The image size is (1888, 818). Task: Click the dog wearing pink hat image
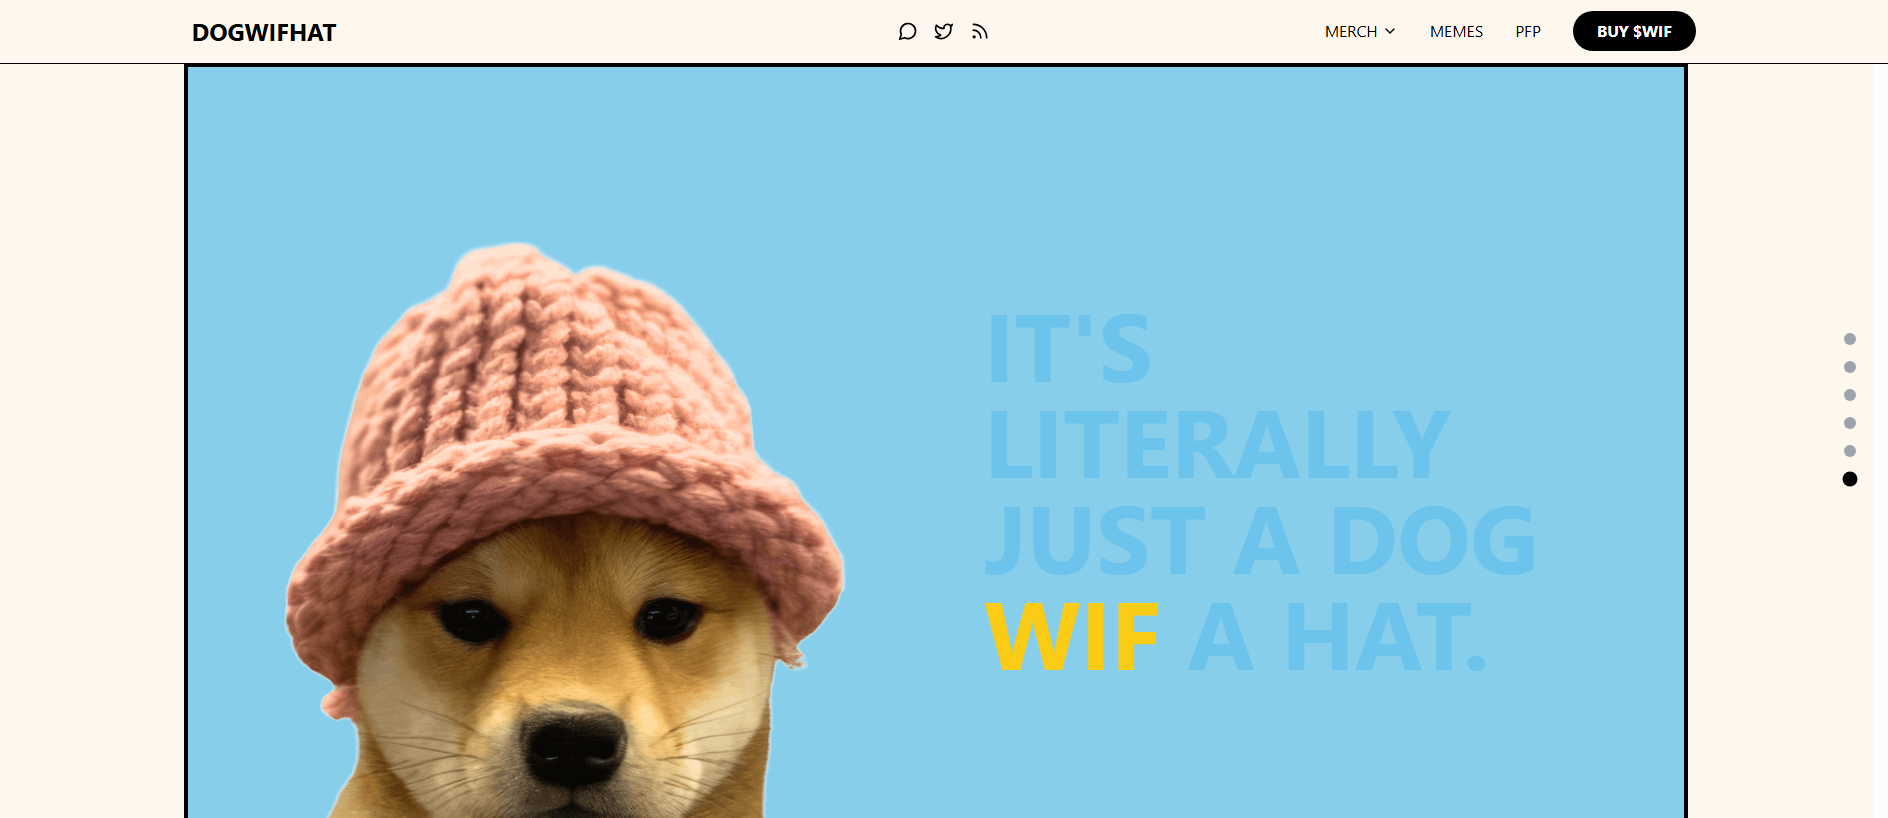tap(565, 530)
